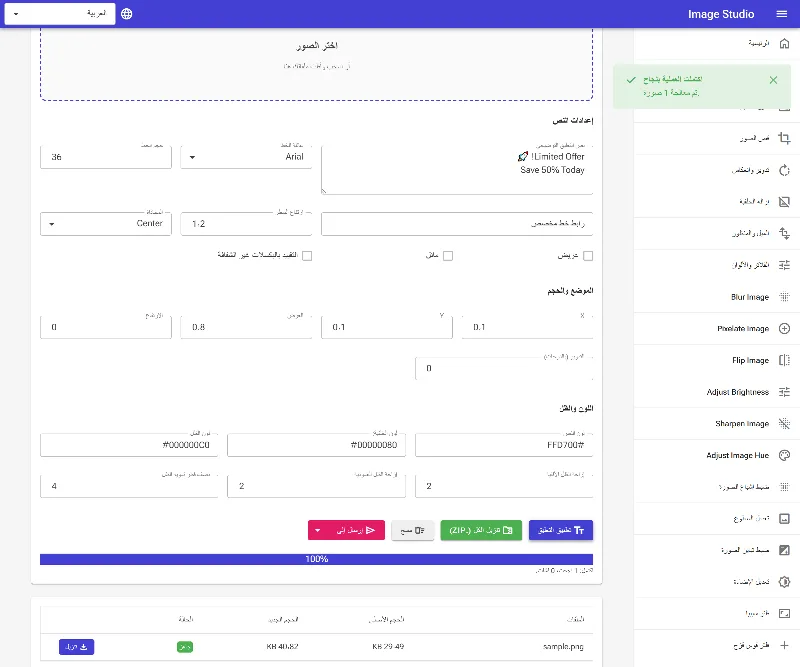This screenshot has height=667, width=800.
Task: Click the original size cell KB 29.49
Action: click(x=388, y=647)
